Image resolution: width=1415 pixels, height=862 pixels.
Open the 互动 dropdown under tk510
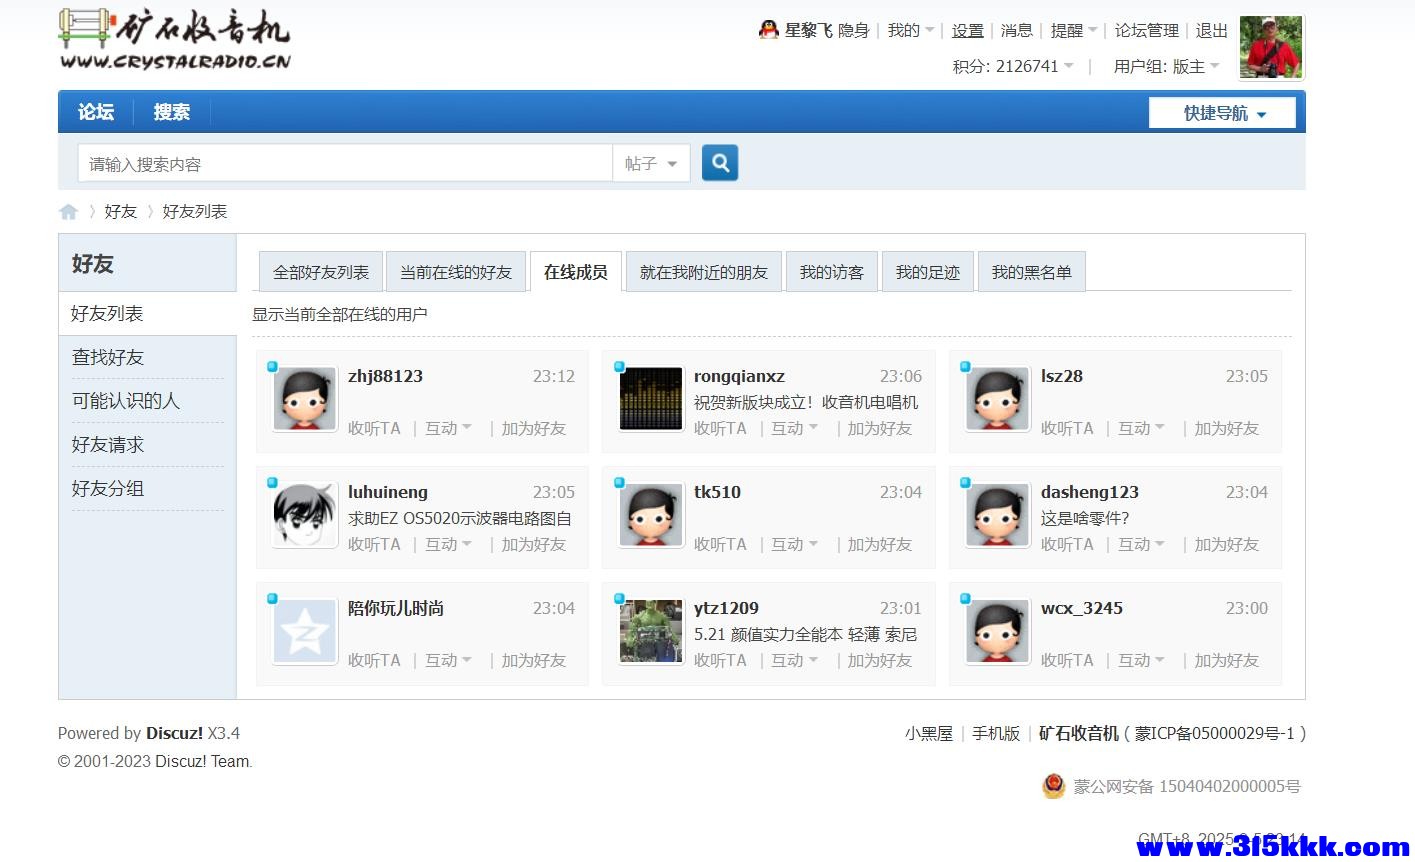coord(793,544)
